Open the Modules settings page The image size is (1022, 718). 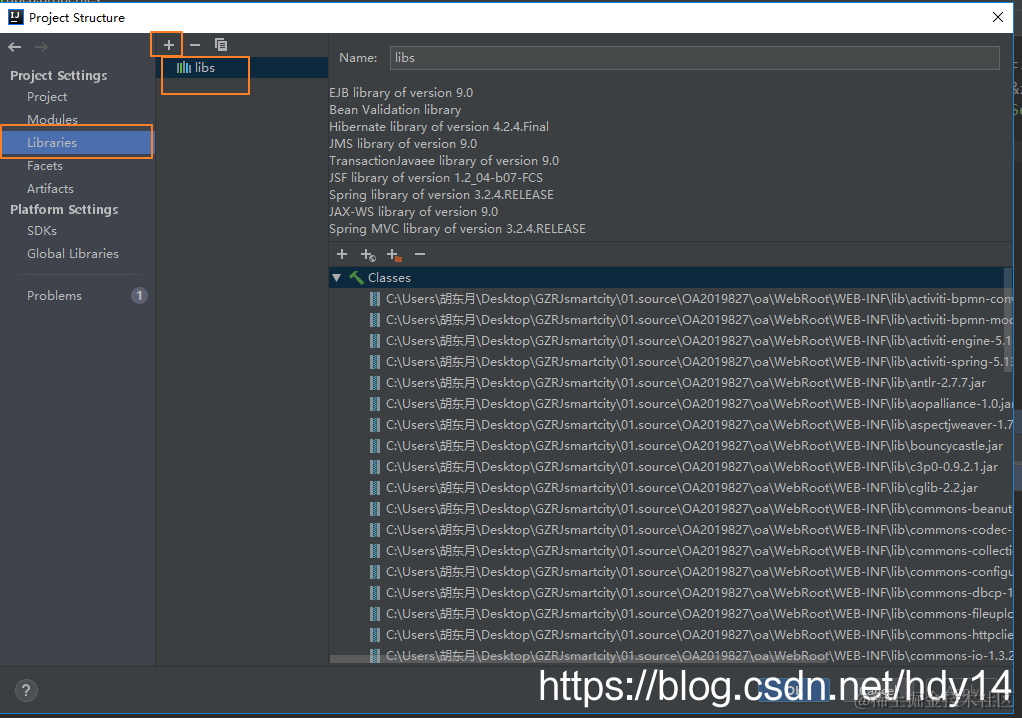(x=52, y=120)
